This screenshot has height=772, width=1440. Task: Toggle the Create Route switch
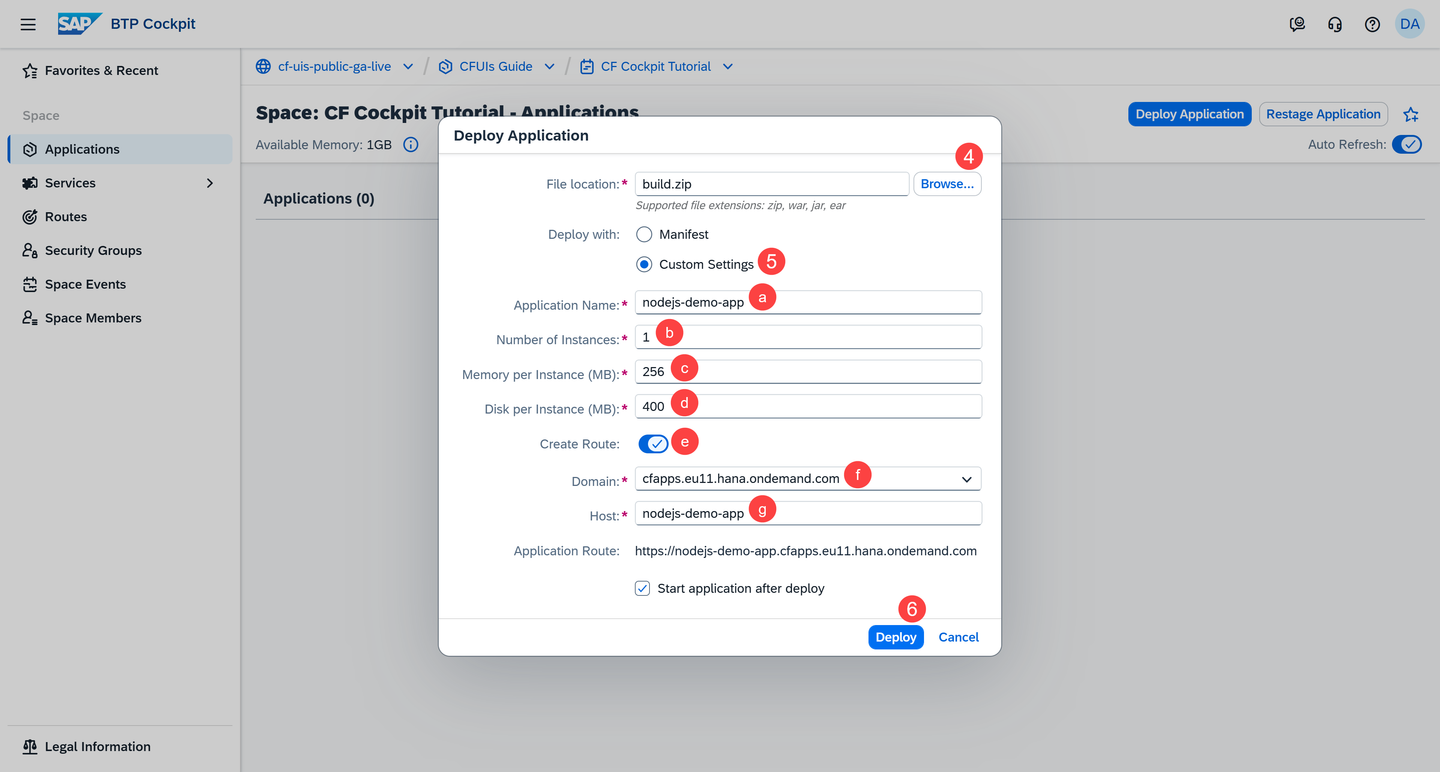[653, 444]
